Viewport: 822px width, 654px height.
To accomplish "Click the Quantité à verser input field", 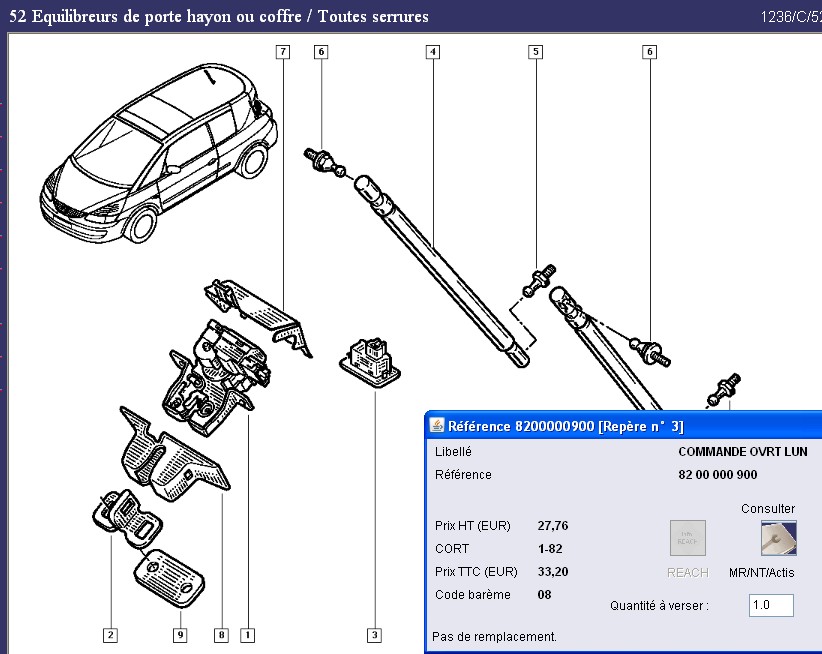I will pos(770,605).
